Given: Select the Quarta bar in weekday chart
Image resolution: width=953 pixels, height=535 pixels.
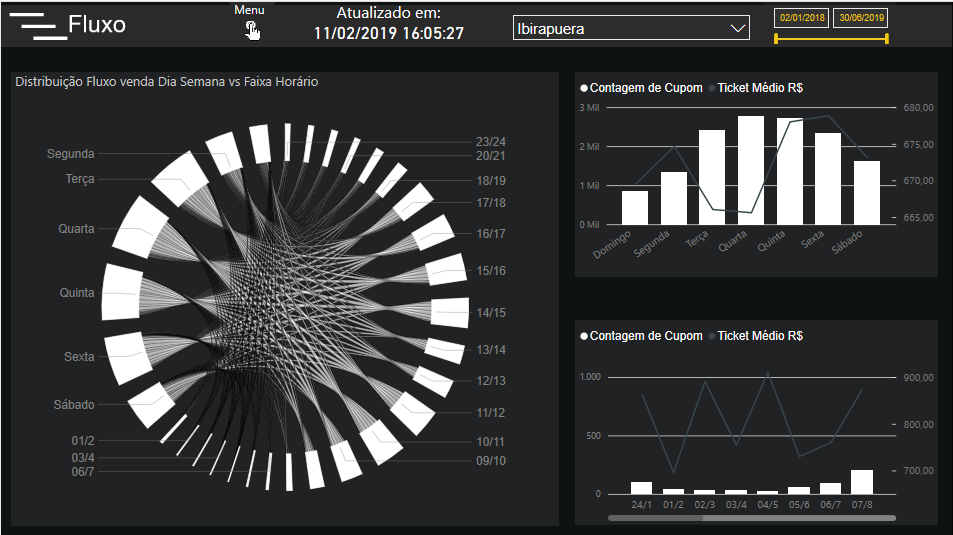Looking at the screenshot, I should tap(751, 170).
